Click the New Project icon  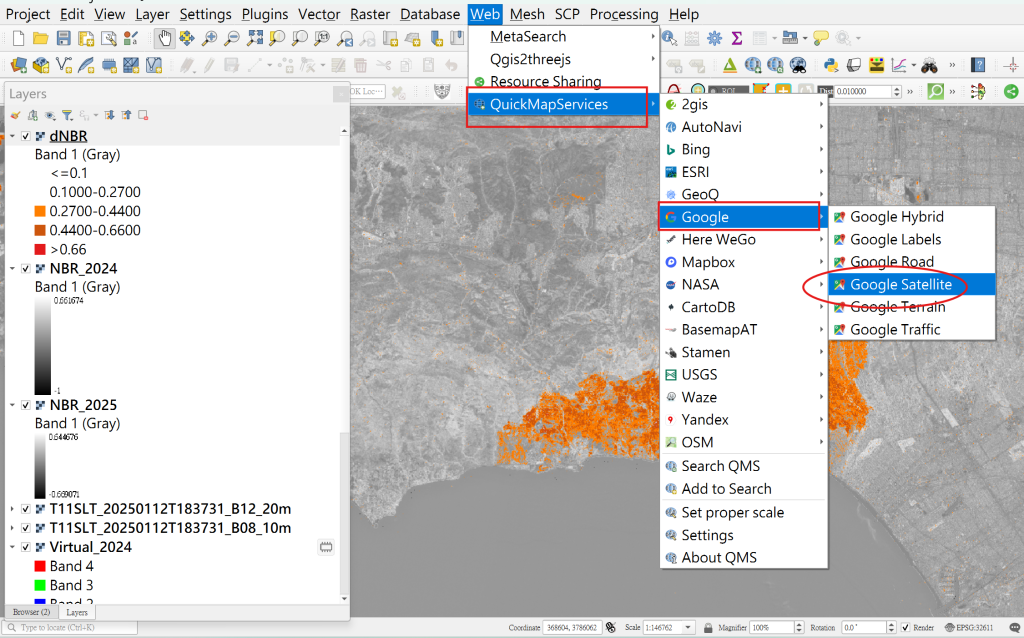coord(18,39)
